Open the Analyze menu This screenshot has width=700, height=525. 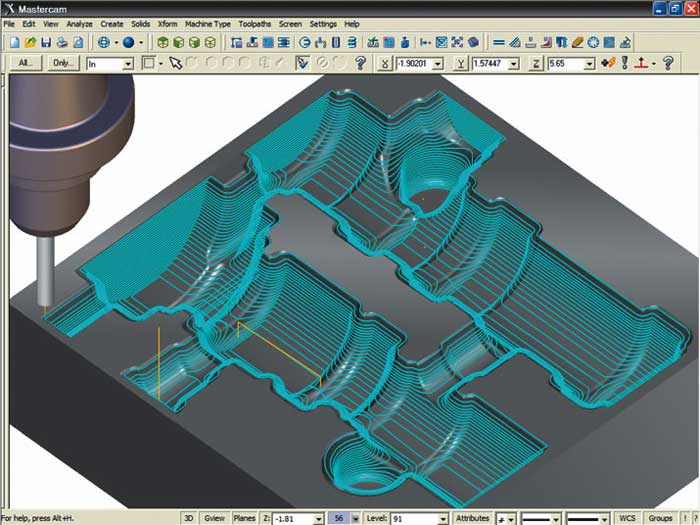click(79, 24)
